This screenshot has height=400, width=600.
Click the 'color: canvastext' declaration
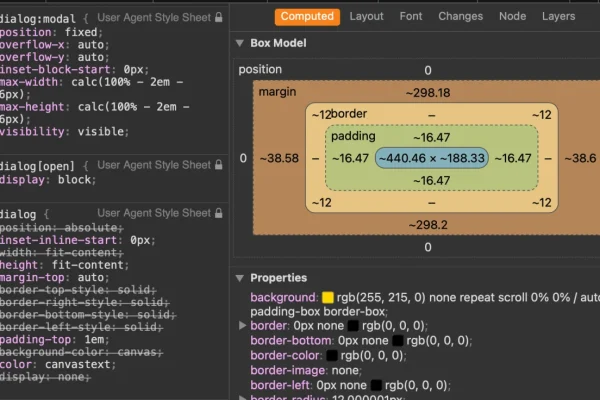tap(58, 364)
